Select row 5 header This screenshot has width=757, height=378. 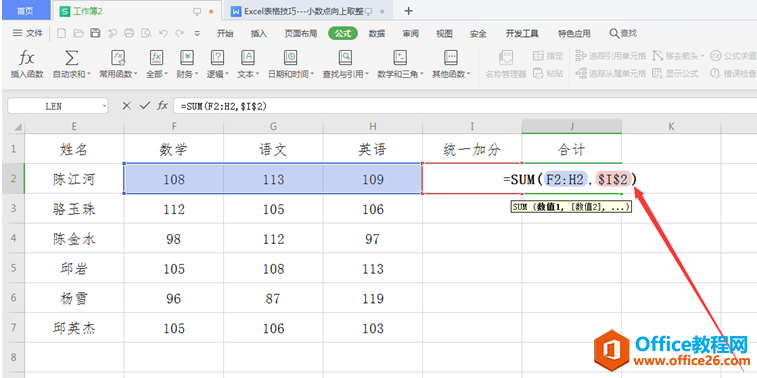tap(13, 268)
